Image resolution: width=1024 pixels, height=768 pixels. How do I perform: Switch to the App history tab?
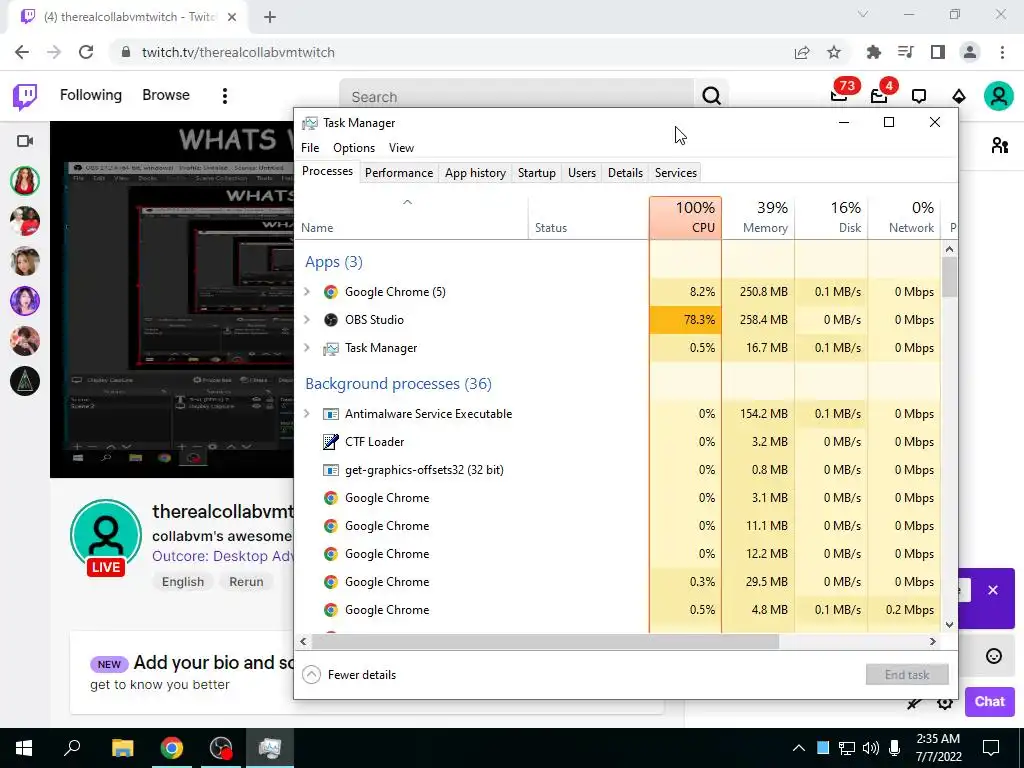(475, 172)
